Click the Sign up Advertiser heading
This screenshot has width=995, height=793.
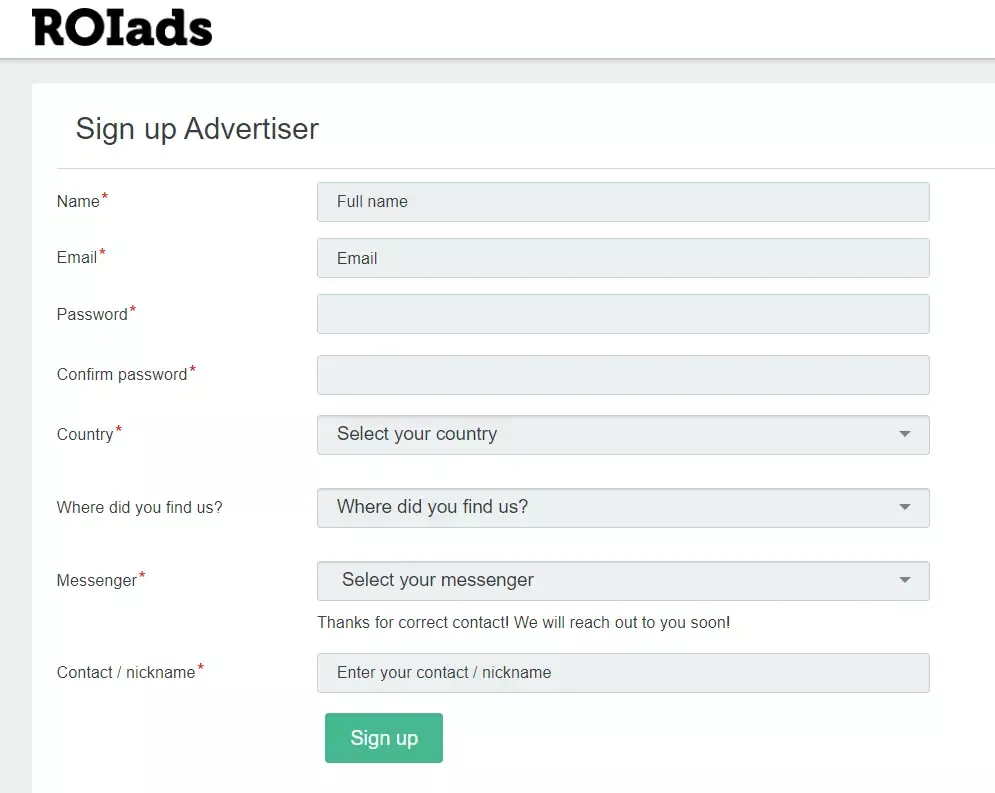coord(197,129)
